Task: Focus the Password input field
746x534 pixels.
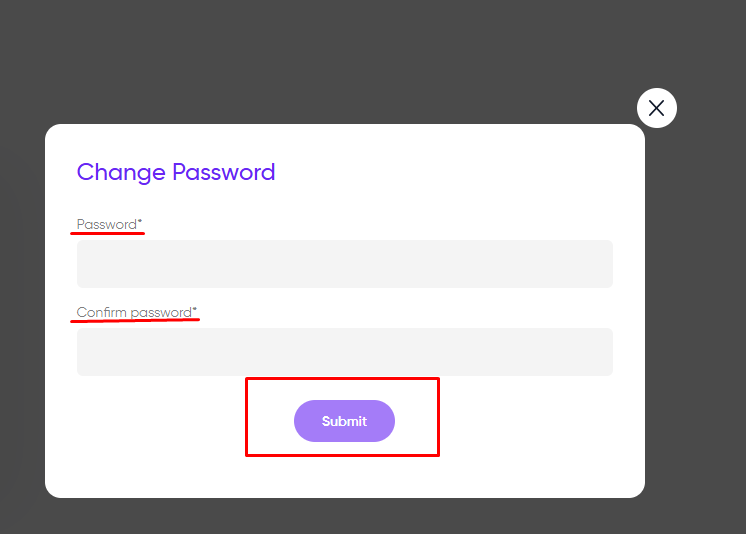Action: pyautogui.click(x=345, y=264)
